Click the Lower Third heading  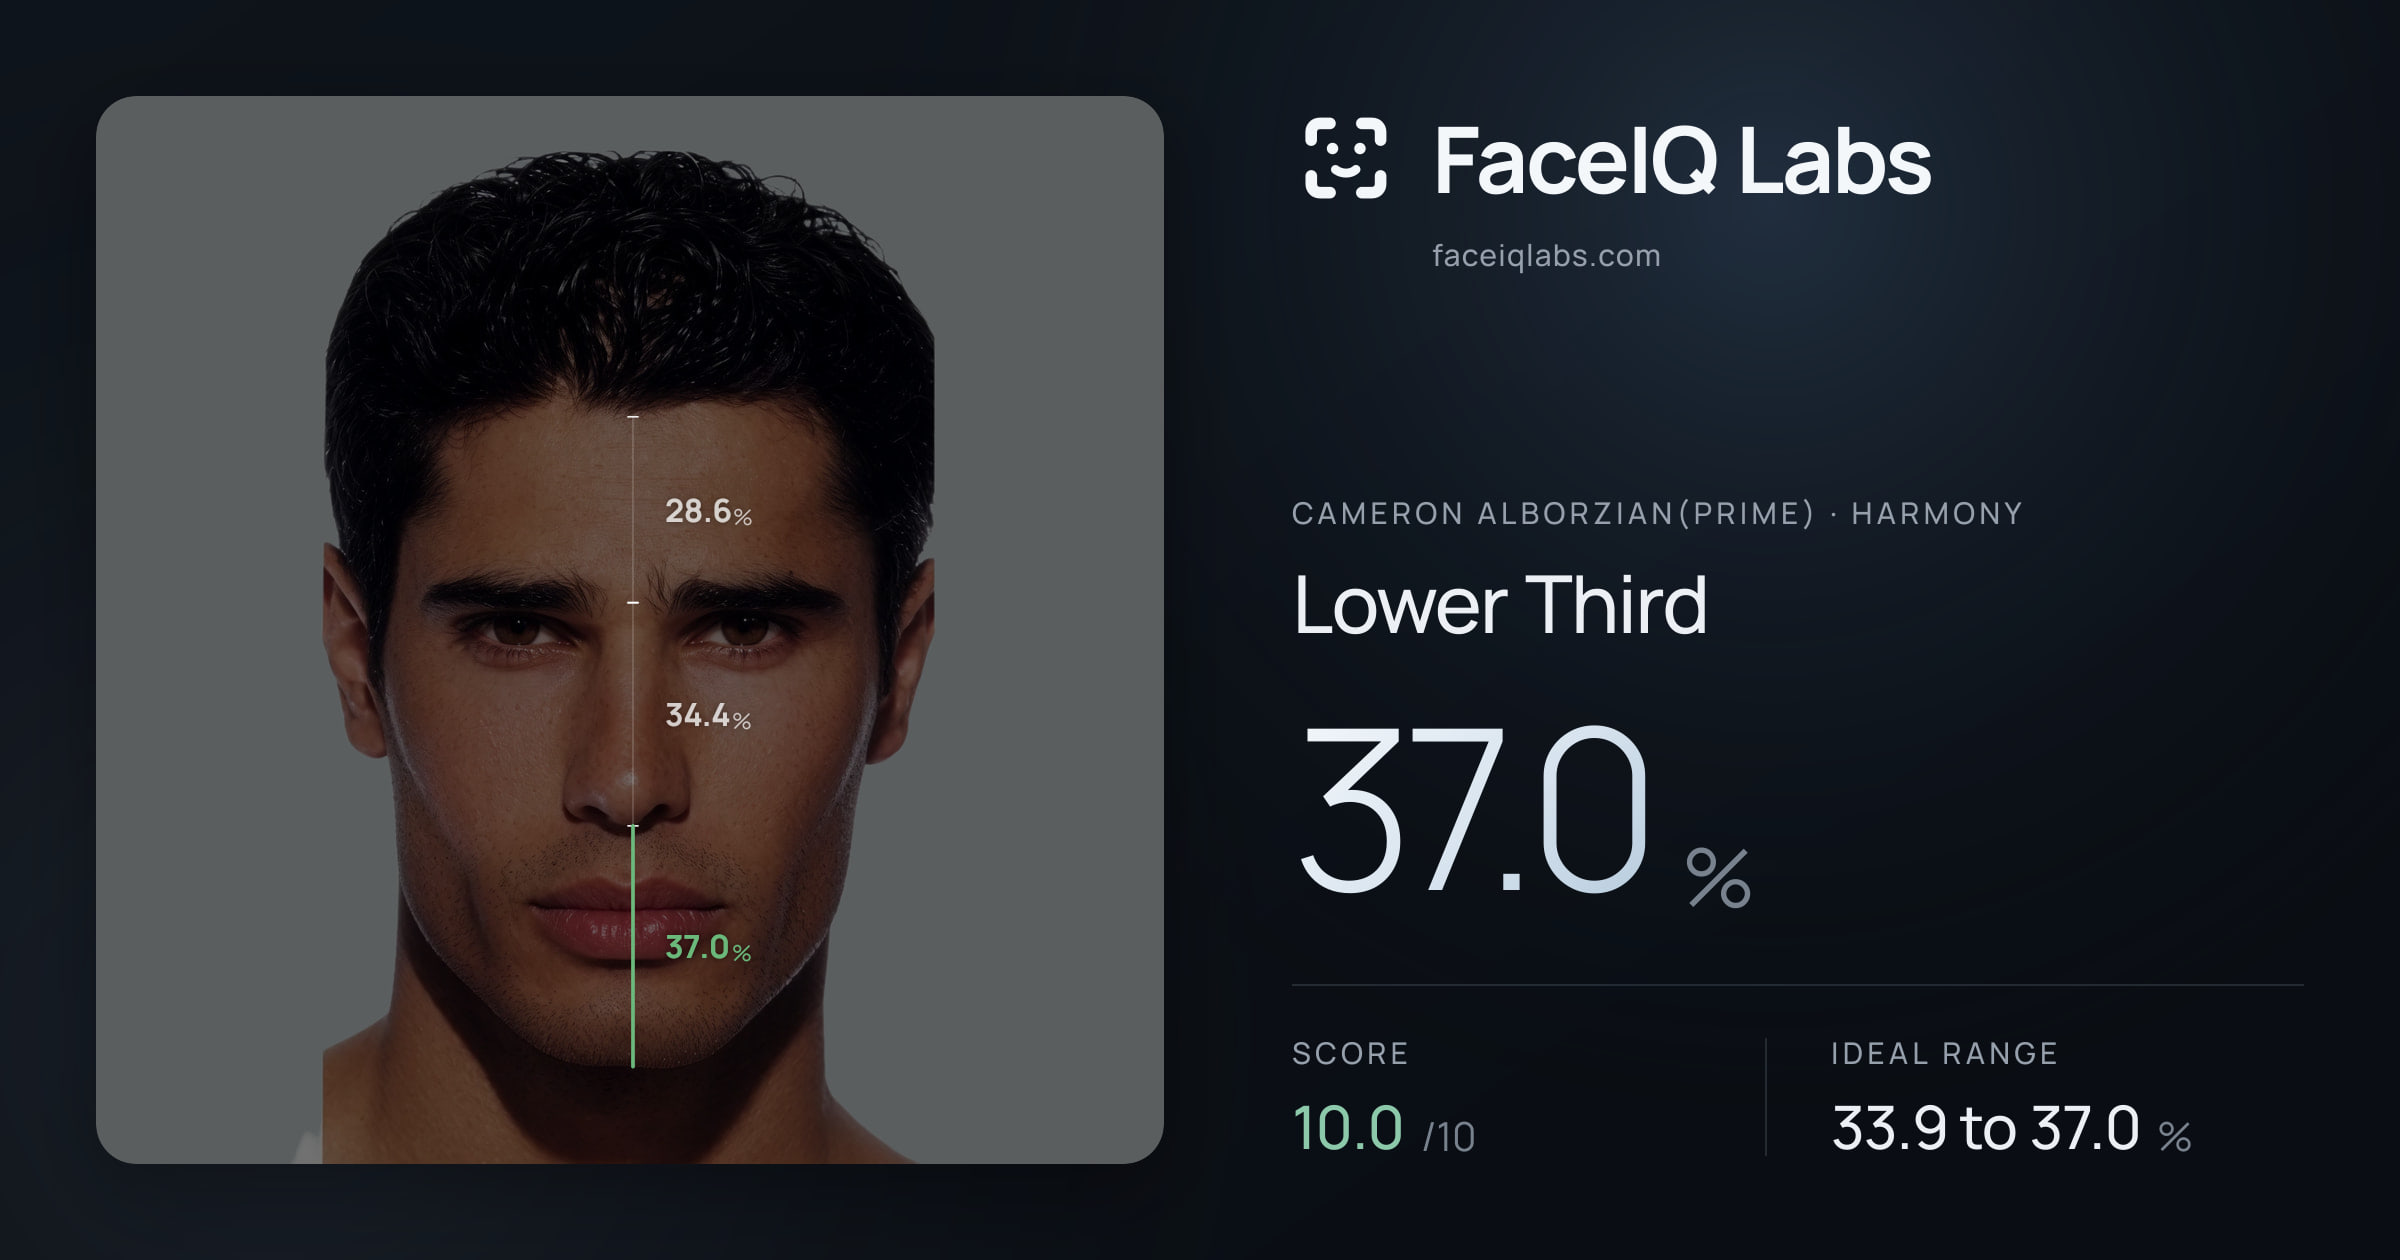[x=1500, y=604]
